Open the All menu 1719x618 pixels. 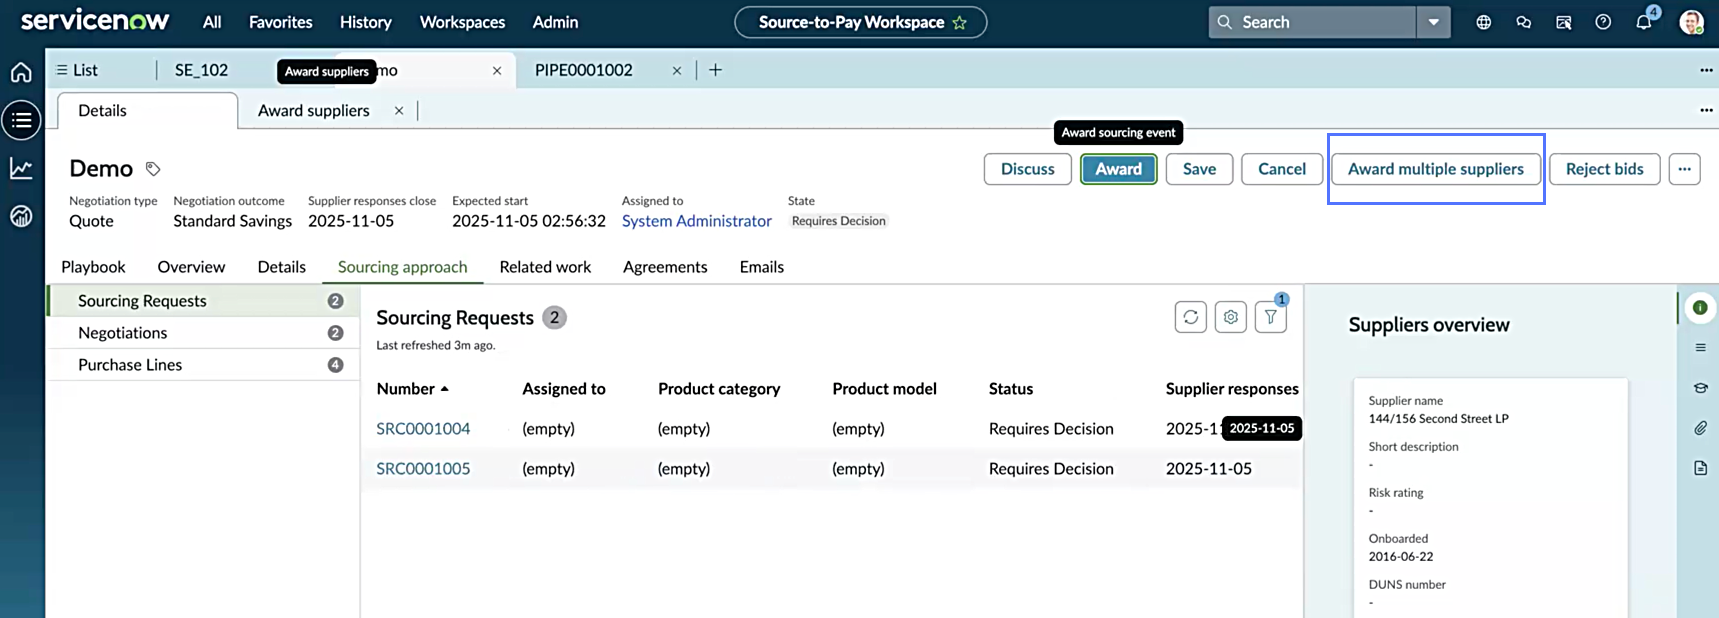tap(212, 22)
